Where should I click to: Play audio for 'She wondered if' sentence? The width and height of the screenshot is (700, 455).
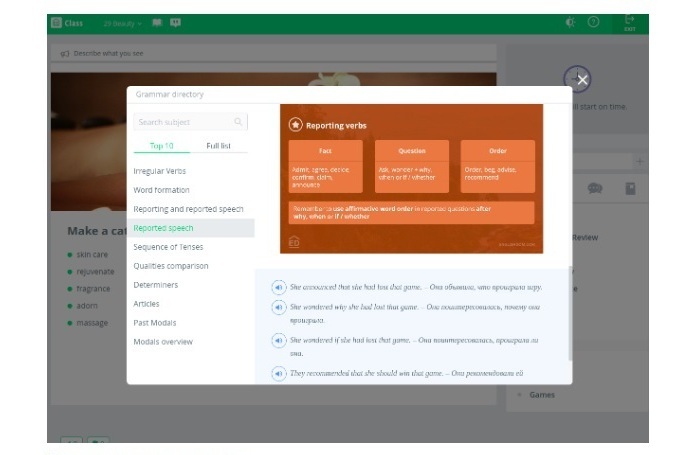pos(280,341)
